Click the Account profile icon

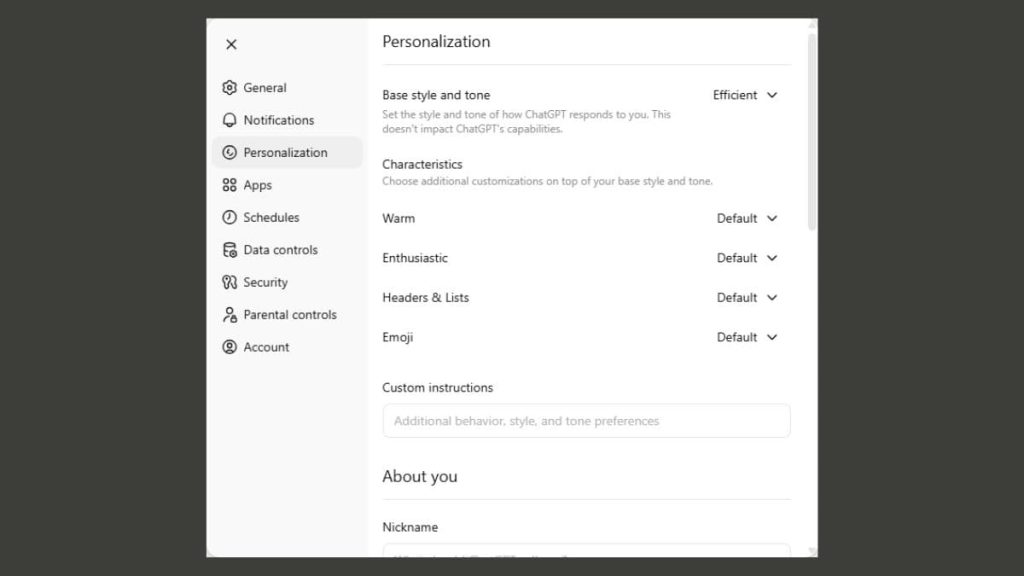point(230,347)
